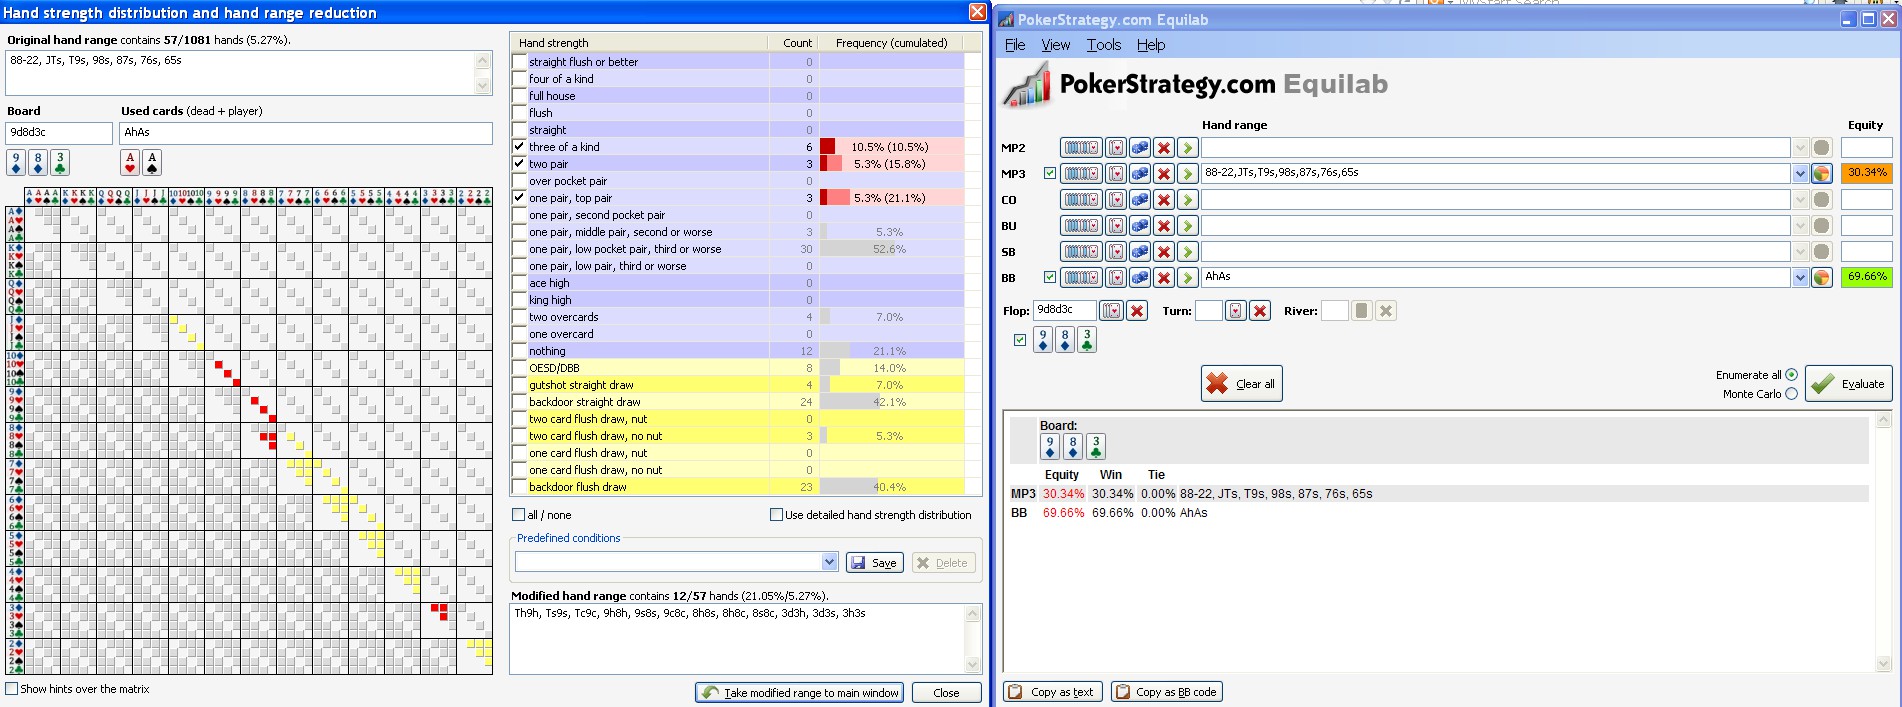Open range selector for SB row

tap(1081, 251)
